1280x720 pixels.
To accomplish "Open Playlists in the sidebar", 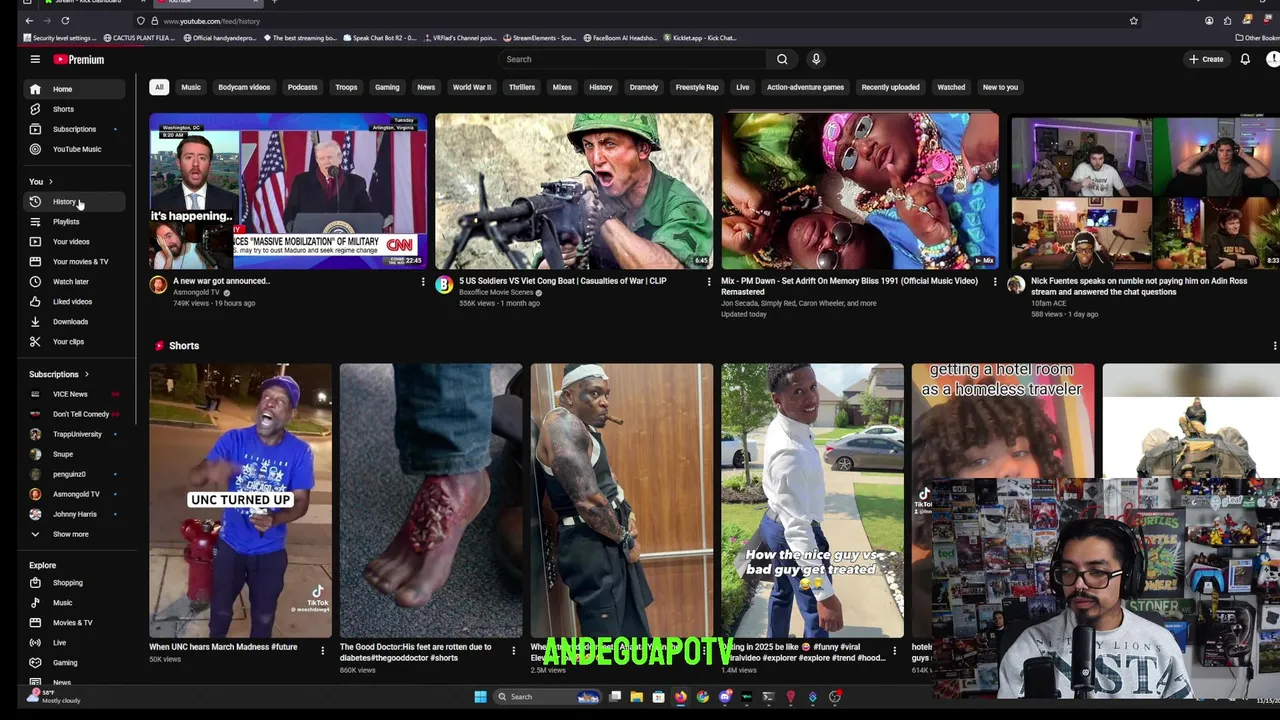I will pyautogui.click(x=76, y=221).
